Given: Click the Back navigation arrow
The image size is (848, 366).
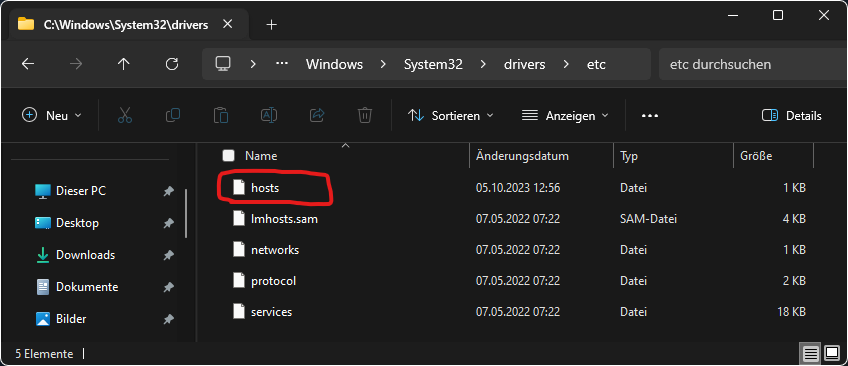Looking at the screenshot, I should (28, 64).
